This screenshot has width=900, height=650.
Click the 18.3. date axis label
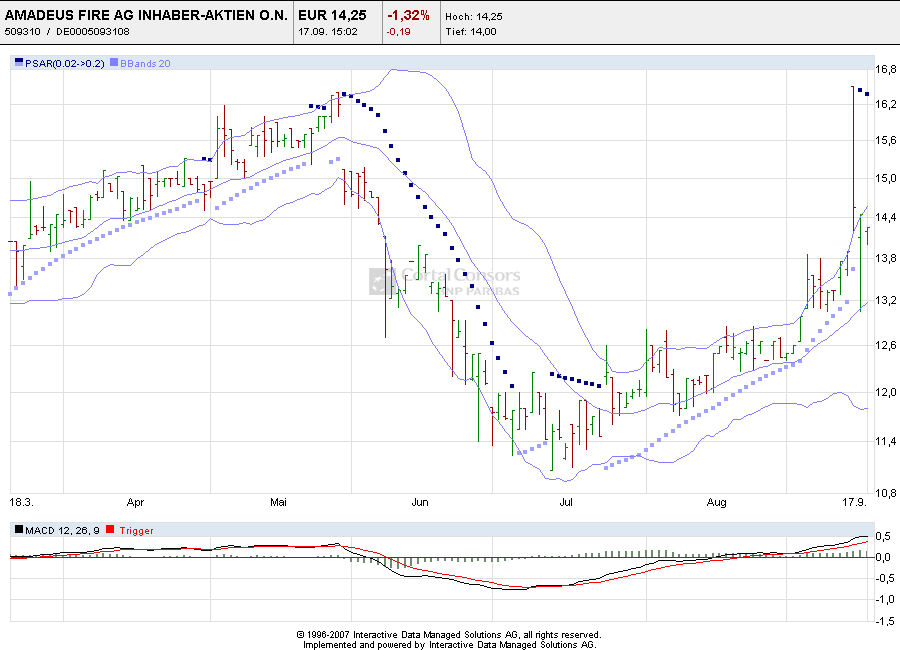[22, 502]
